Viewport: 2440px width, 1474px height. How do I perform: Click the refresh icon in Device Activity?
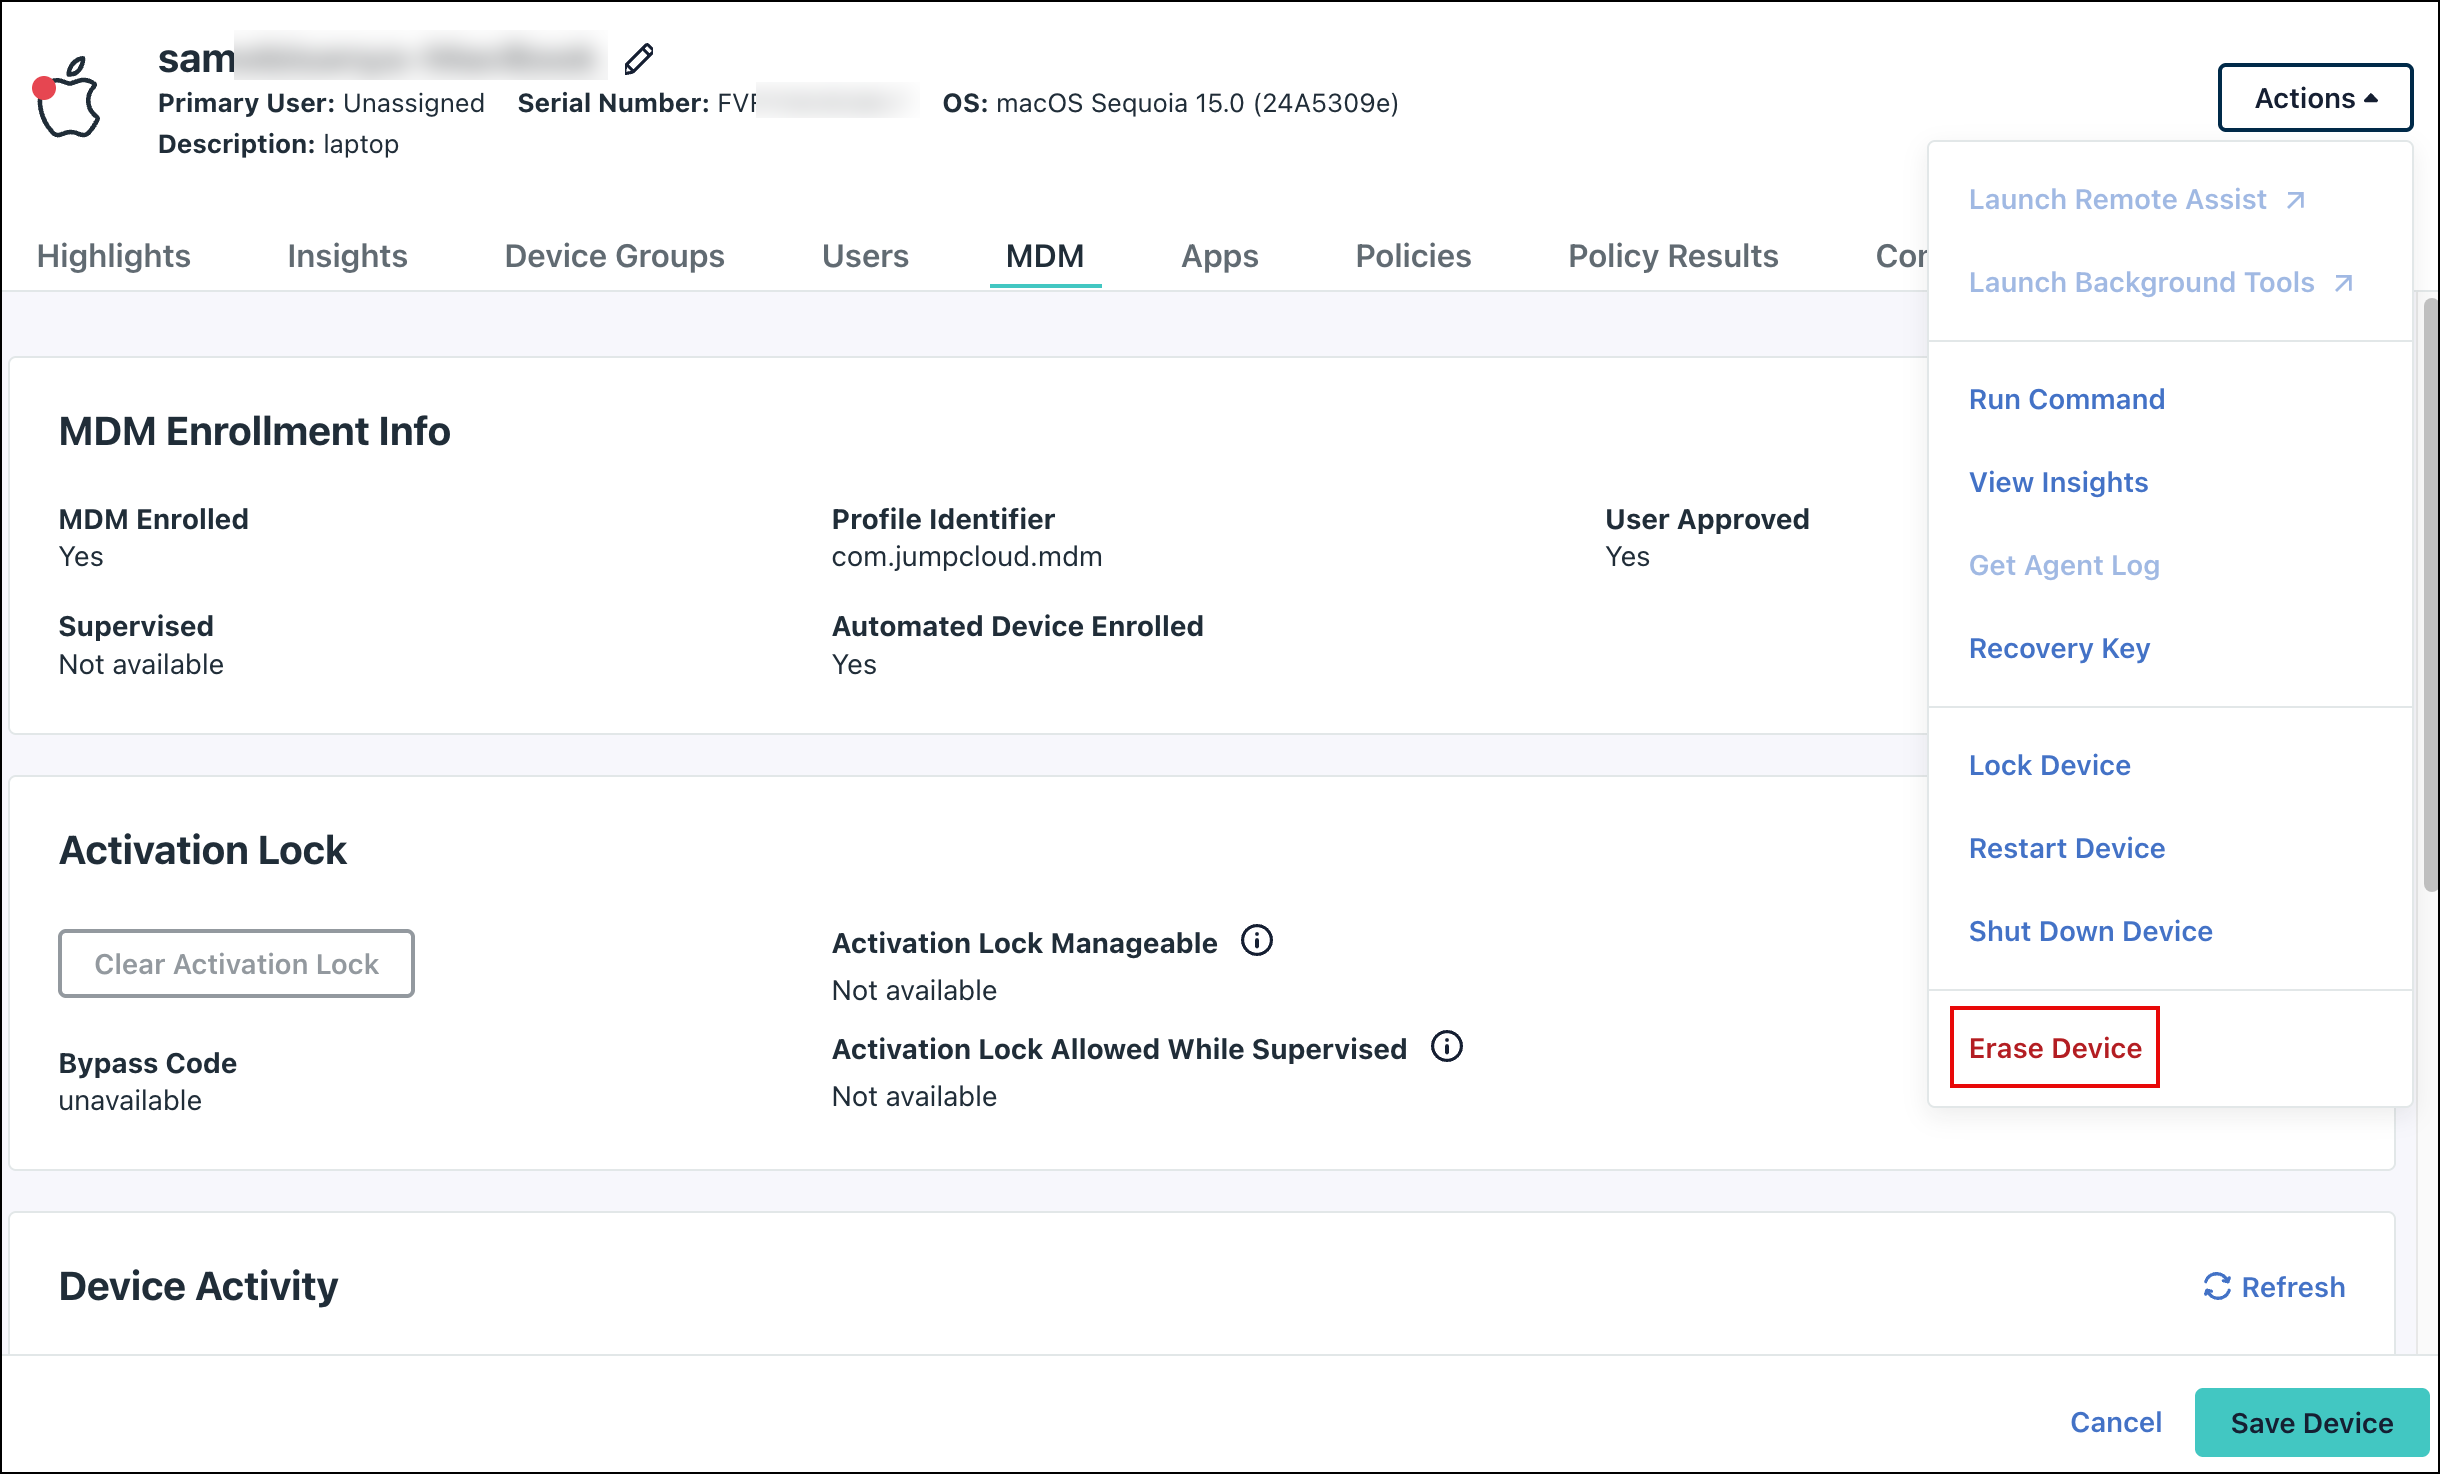coord(2219,1287)
